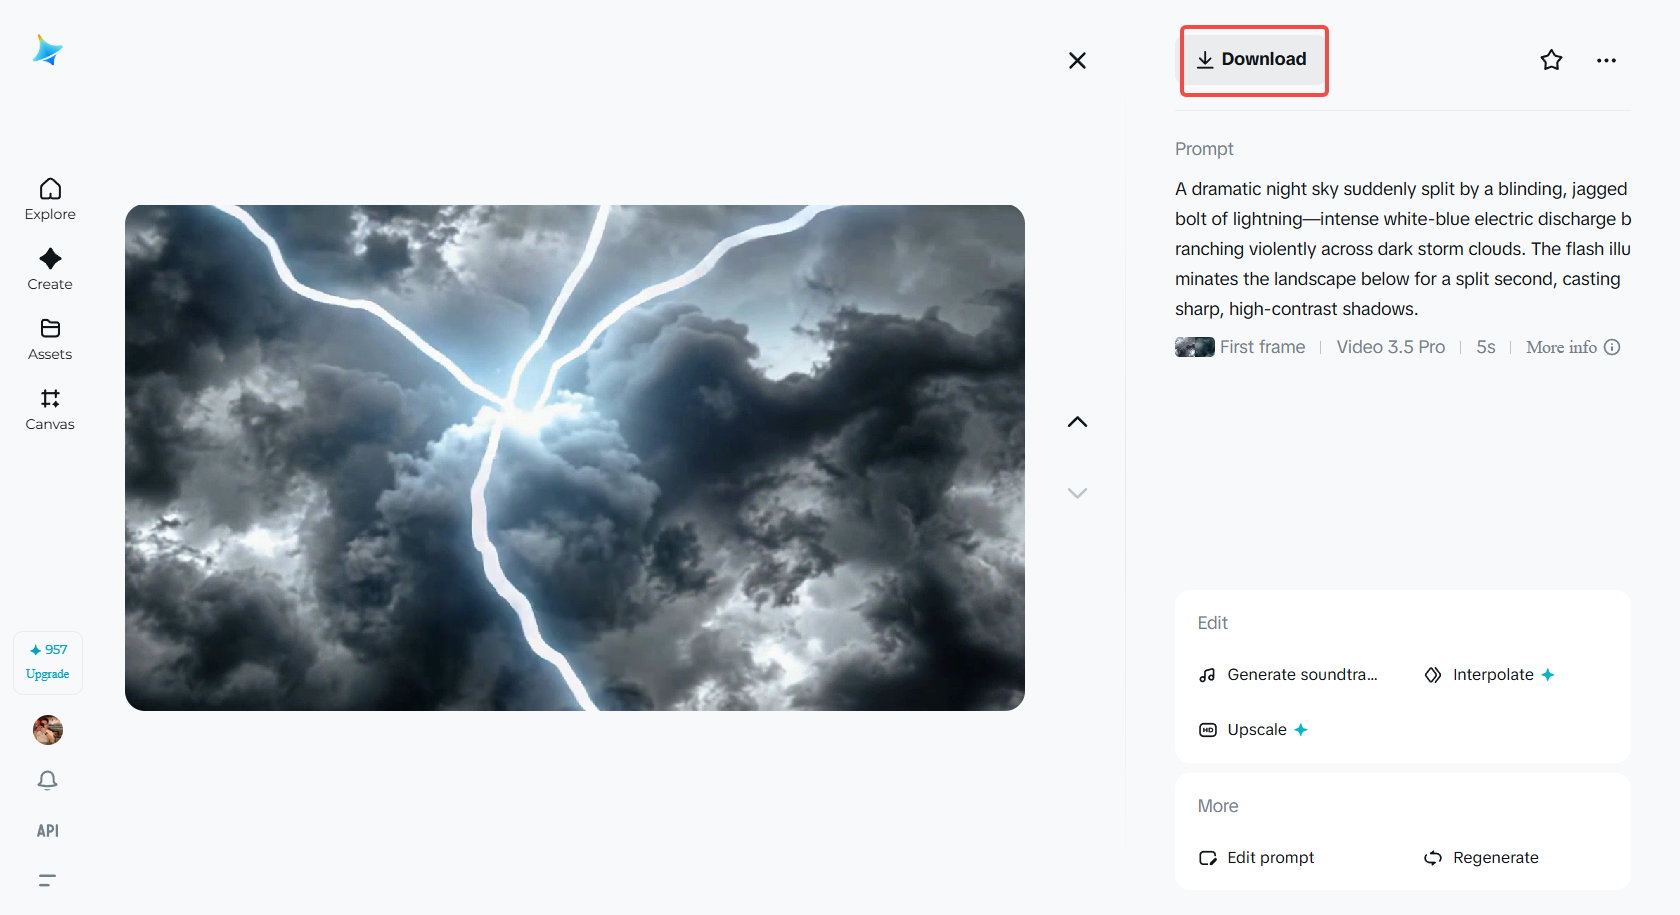The image size is (1680, 915).
Task: Toggle favorite with the star icon
Action: tap(1551, 60)
